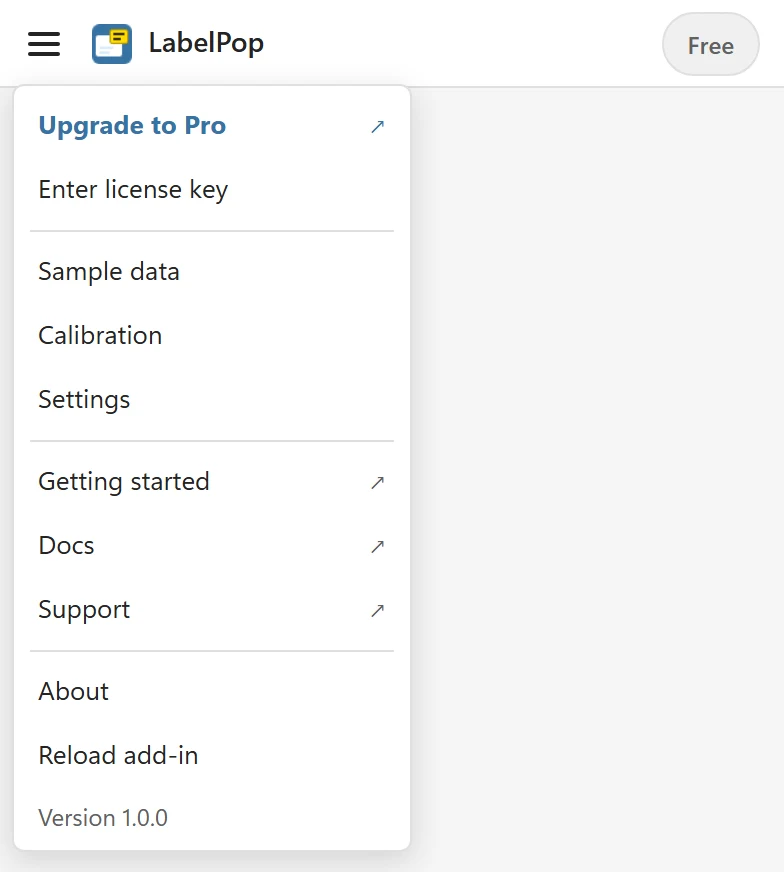Open Upgrade to Pro link
784x872 pixels.
212,126
